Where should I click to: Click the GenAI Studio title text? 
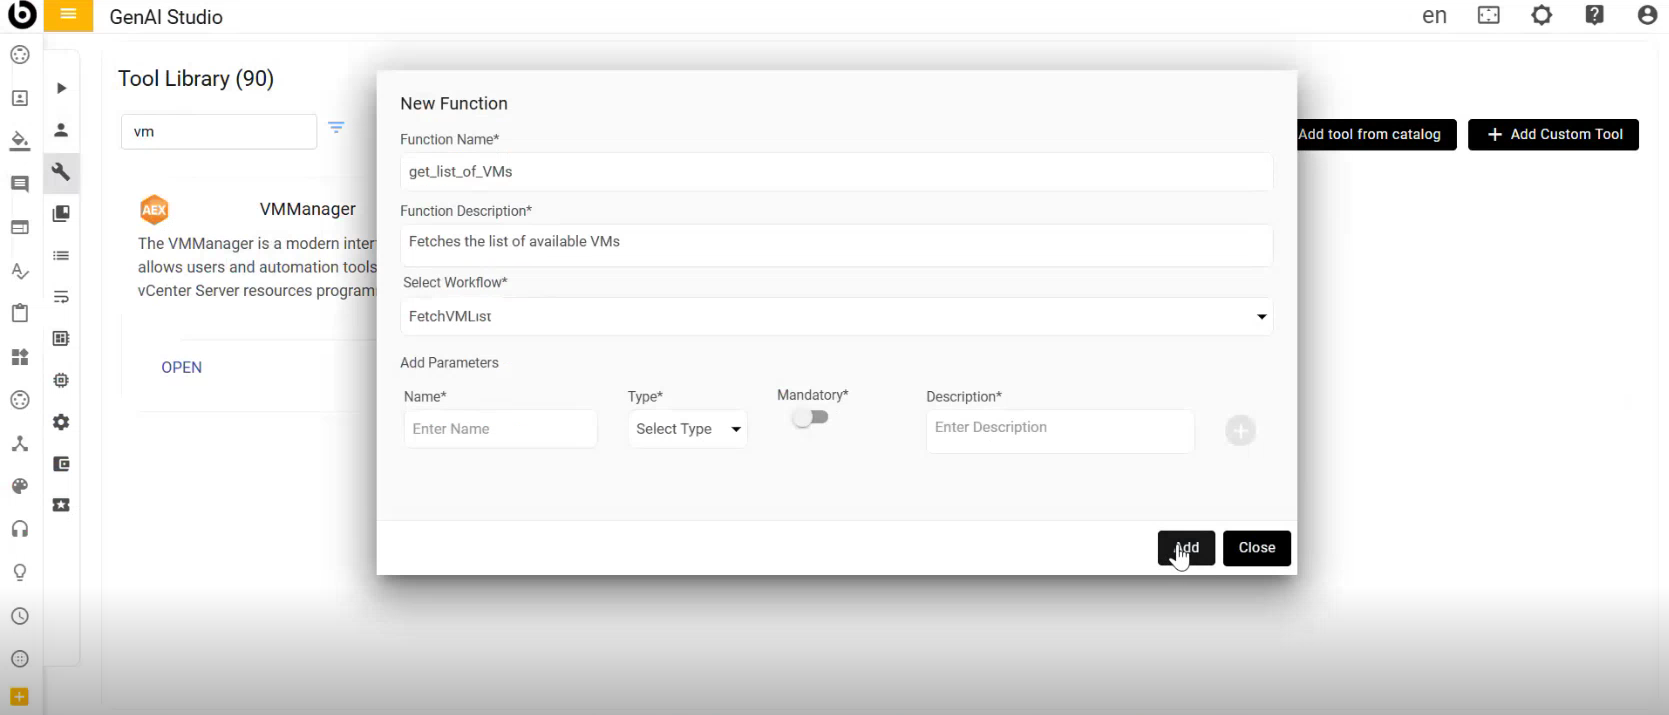[166, 17]
